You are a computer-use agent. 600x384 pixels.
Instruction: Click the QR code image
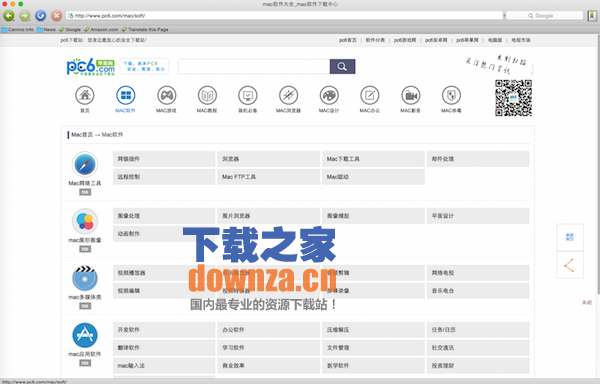pyautogui.click(x=514, y=98)
